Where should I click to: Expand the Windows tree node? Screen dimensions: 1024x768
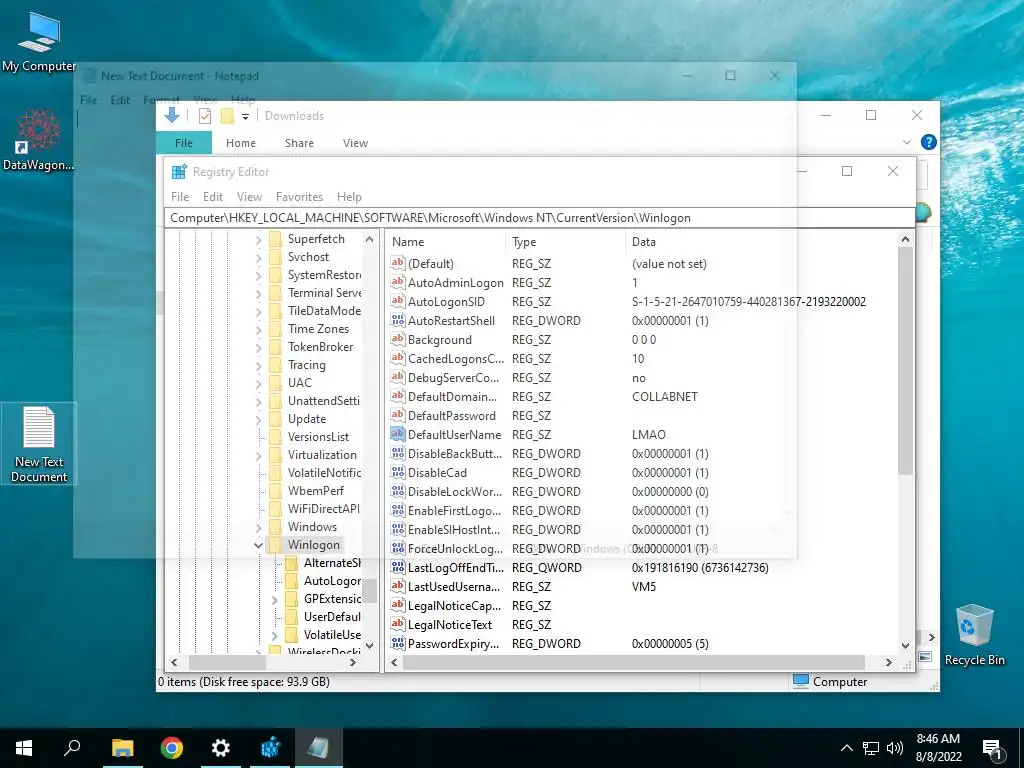click(259, 527)
